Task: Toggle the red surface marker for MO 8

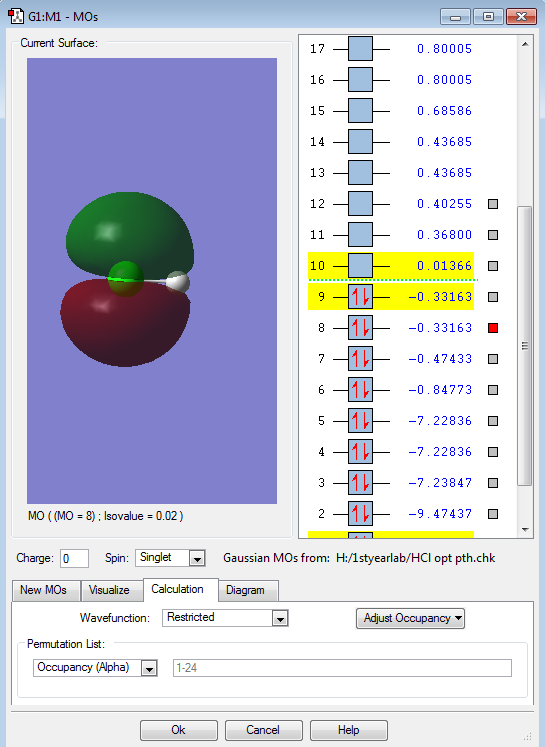Action: click(493, 328)
